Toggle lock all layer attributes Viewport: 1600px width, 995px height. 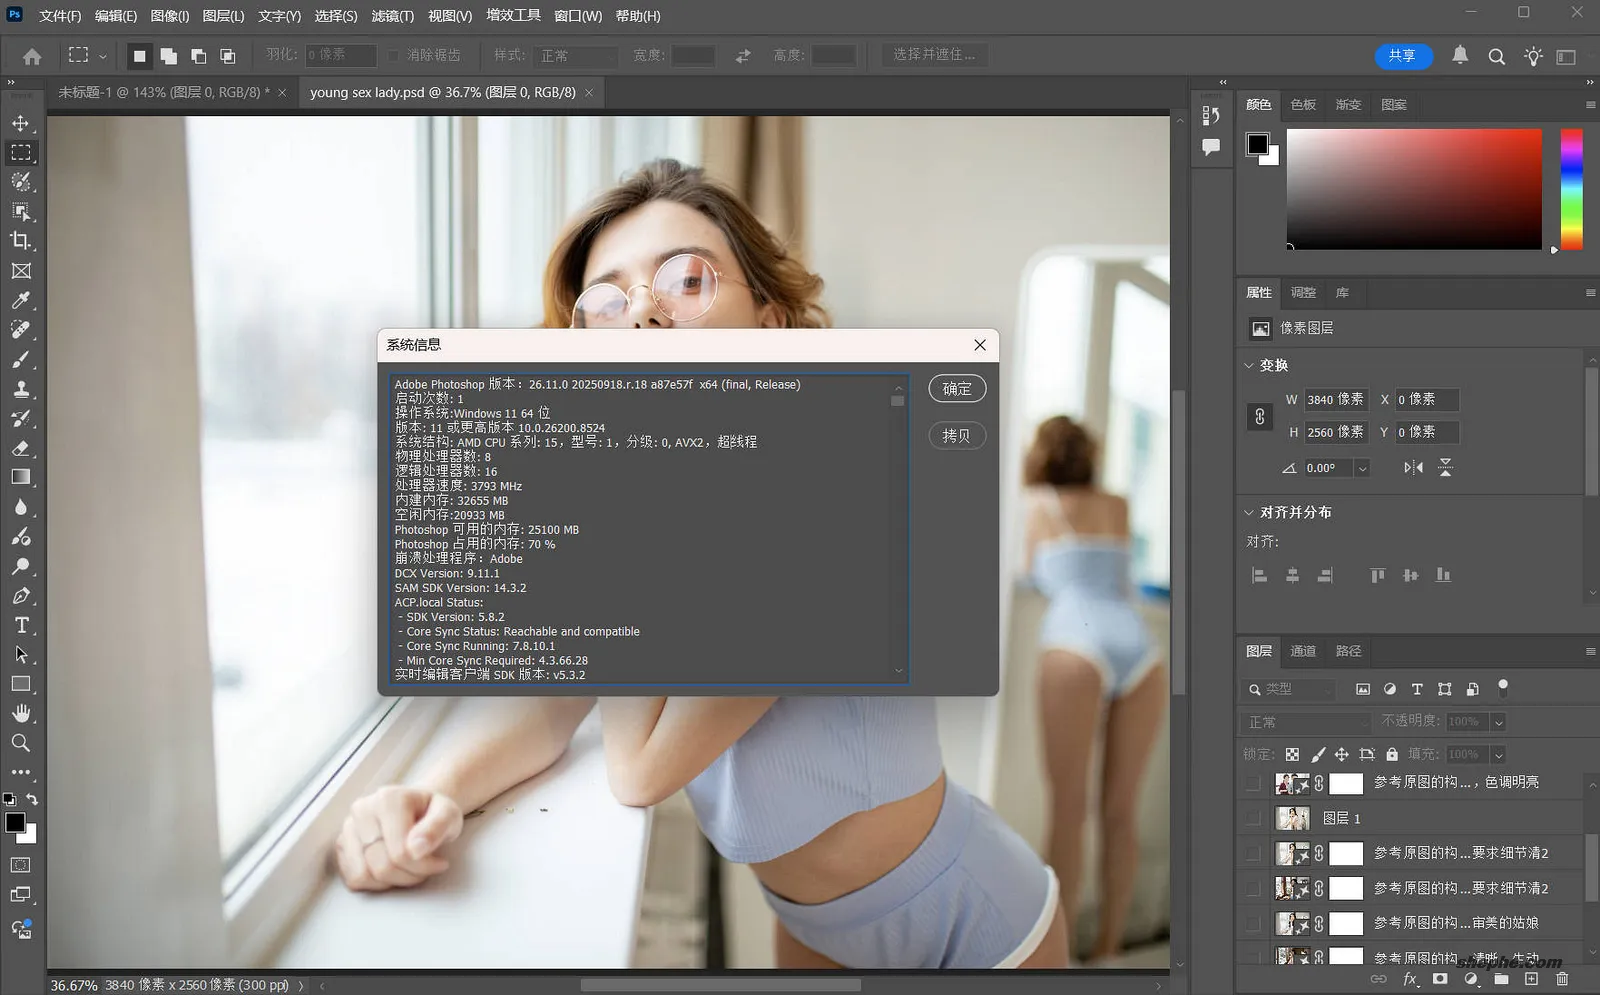[1392, 754]
